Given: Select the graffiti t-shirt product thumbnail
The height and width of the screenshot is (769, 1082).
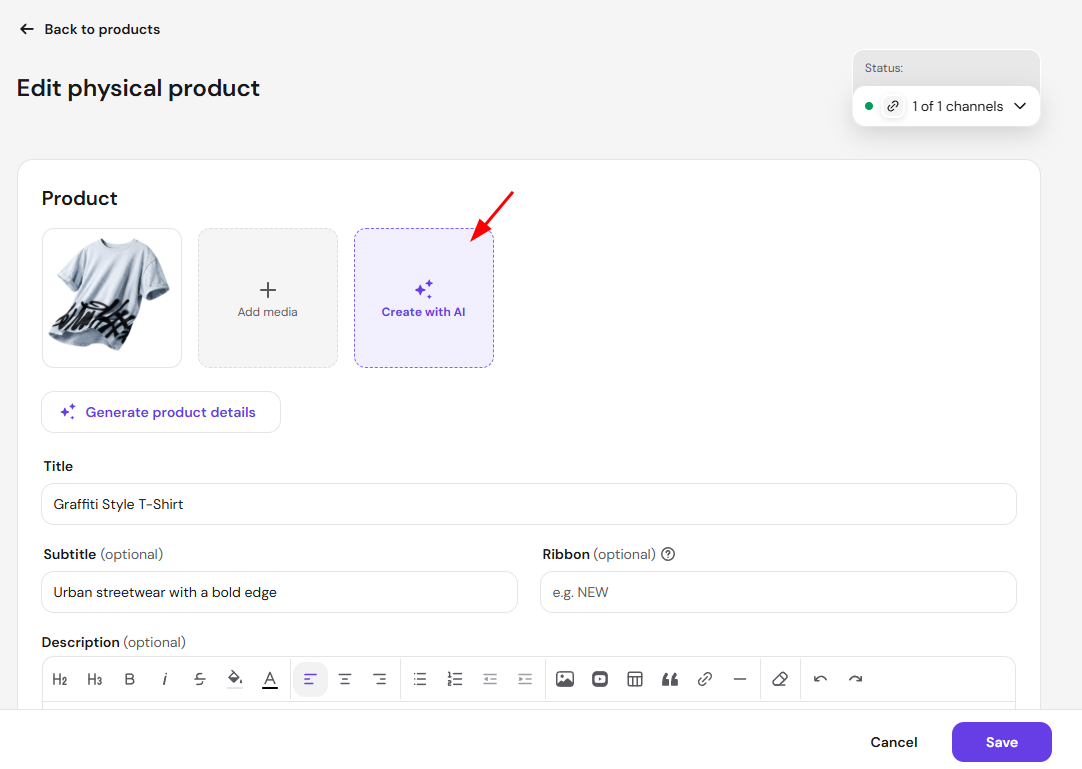Looking at the screenshot, I should pos(112,298).
